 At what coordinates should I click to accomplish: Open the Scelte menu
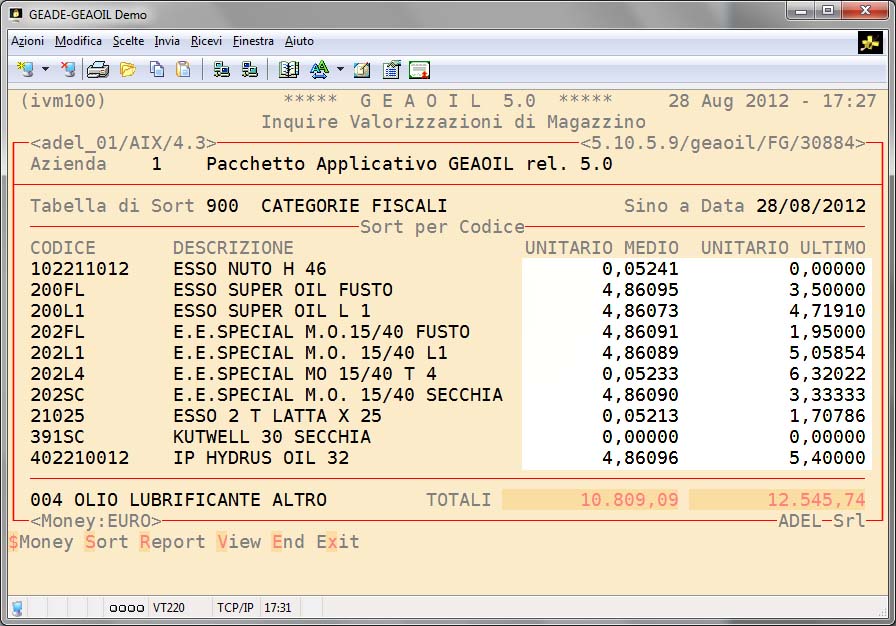(128, 41)
